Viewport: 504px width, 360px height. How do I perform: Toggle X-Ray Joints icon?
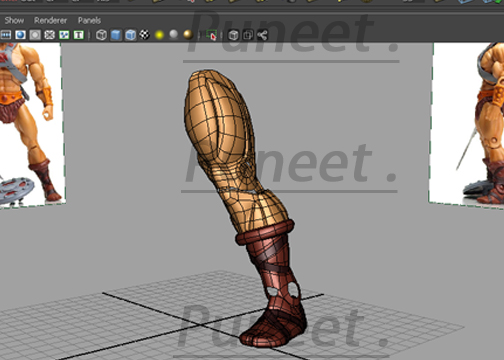pos(263,35)
